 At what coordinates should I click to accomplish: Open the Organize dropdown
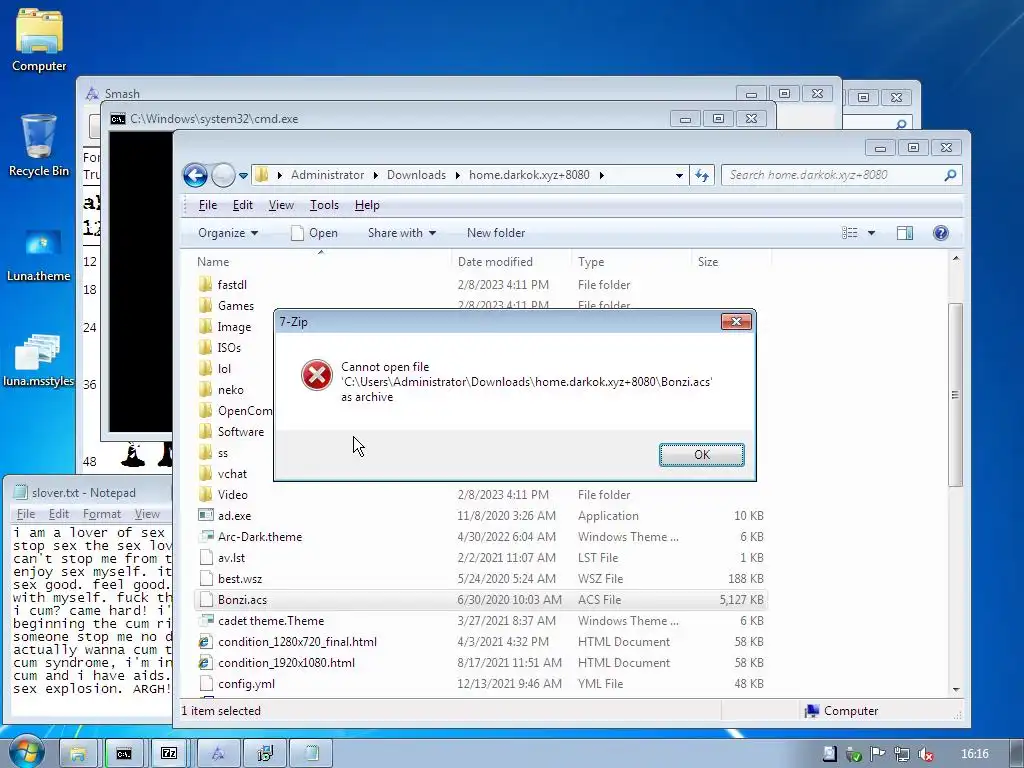228,233
